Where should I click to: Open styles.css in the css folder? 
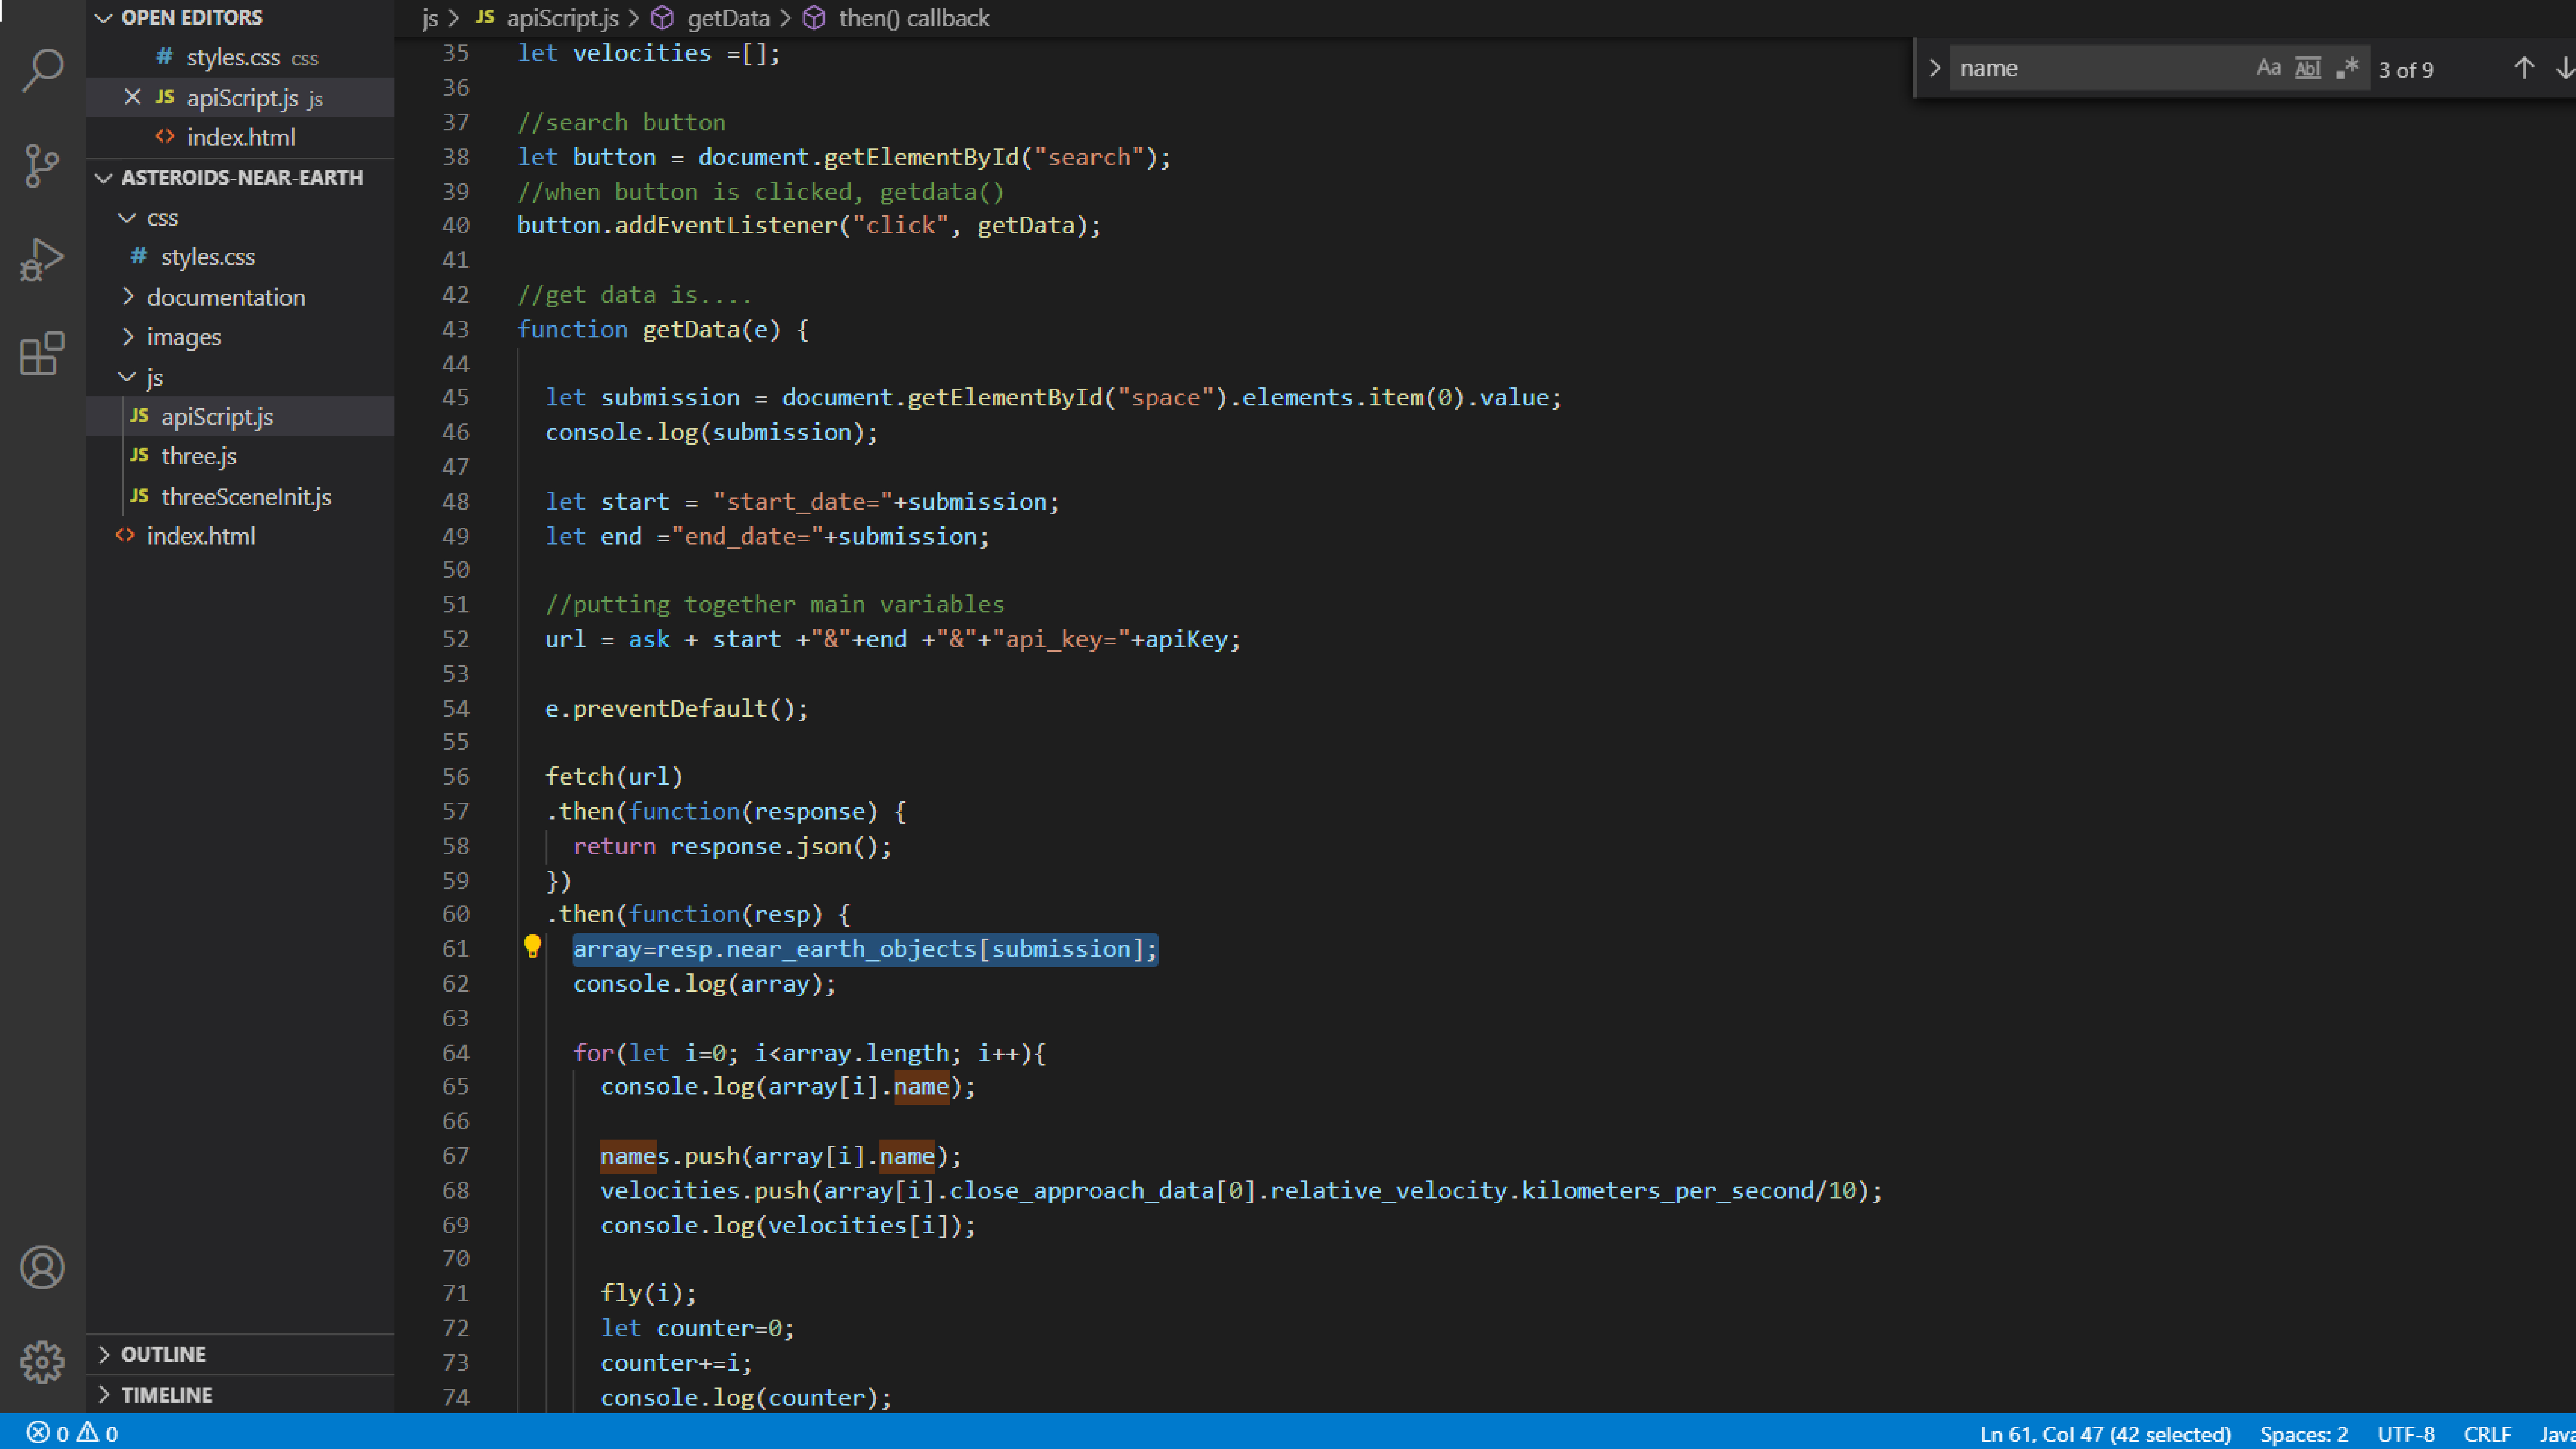point(240,257)
